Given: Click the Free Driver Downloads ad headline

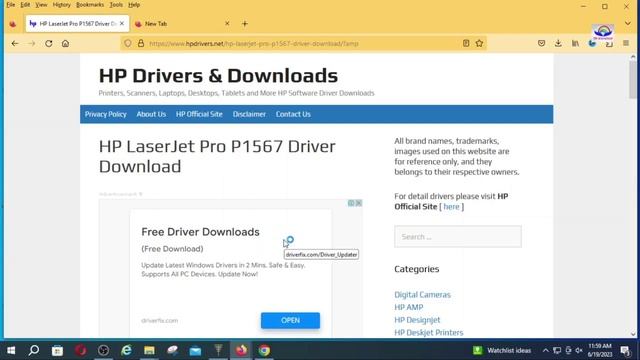Looking at the screenshot, I should (x=200, y=232).
